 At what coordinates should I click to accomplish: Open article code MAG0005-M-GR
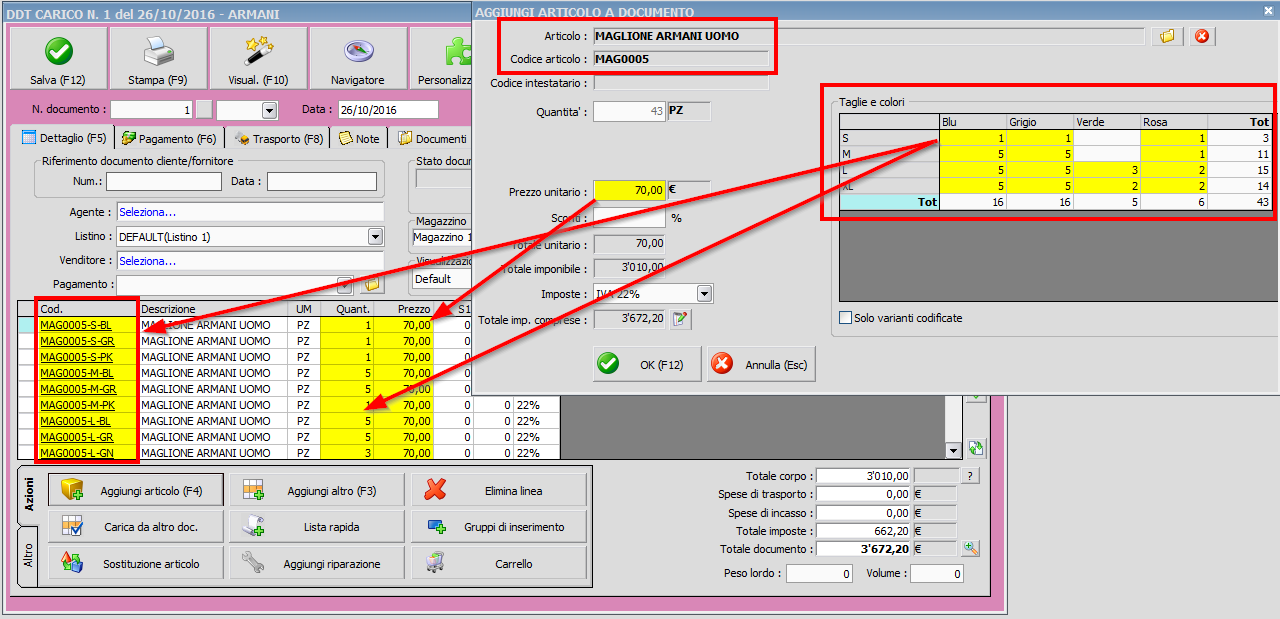(x=78, y=389)
